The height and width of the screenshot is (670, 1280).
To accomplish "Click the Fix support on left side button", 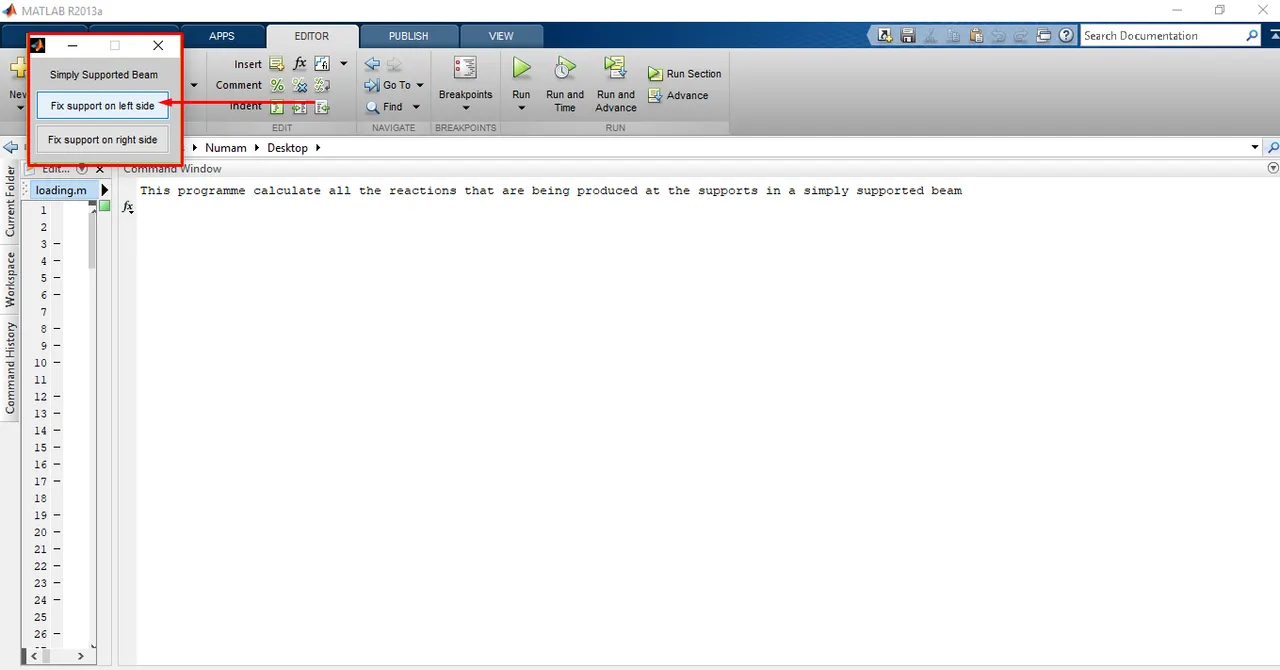I will pos(103,106).
